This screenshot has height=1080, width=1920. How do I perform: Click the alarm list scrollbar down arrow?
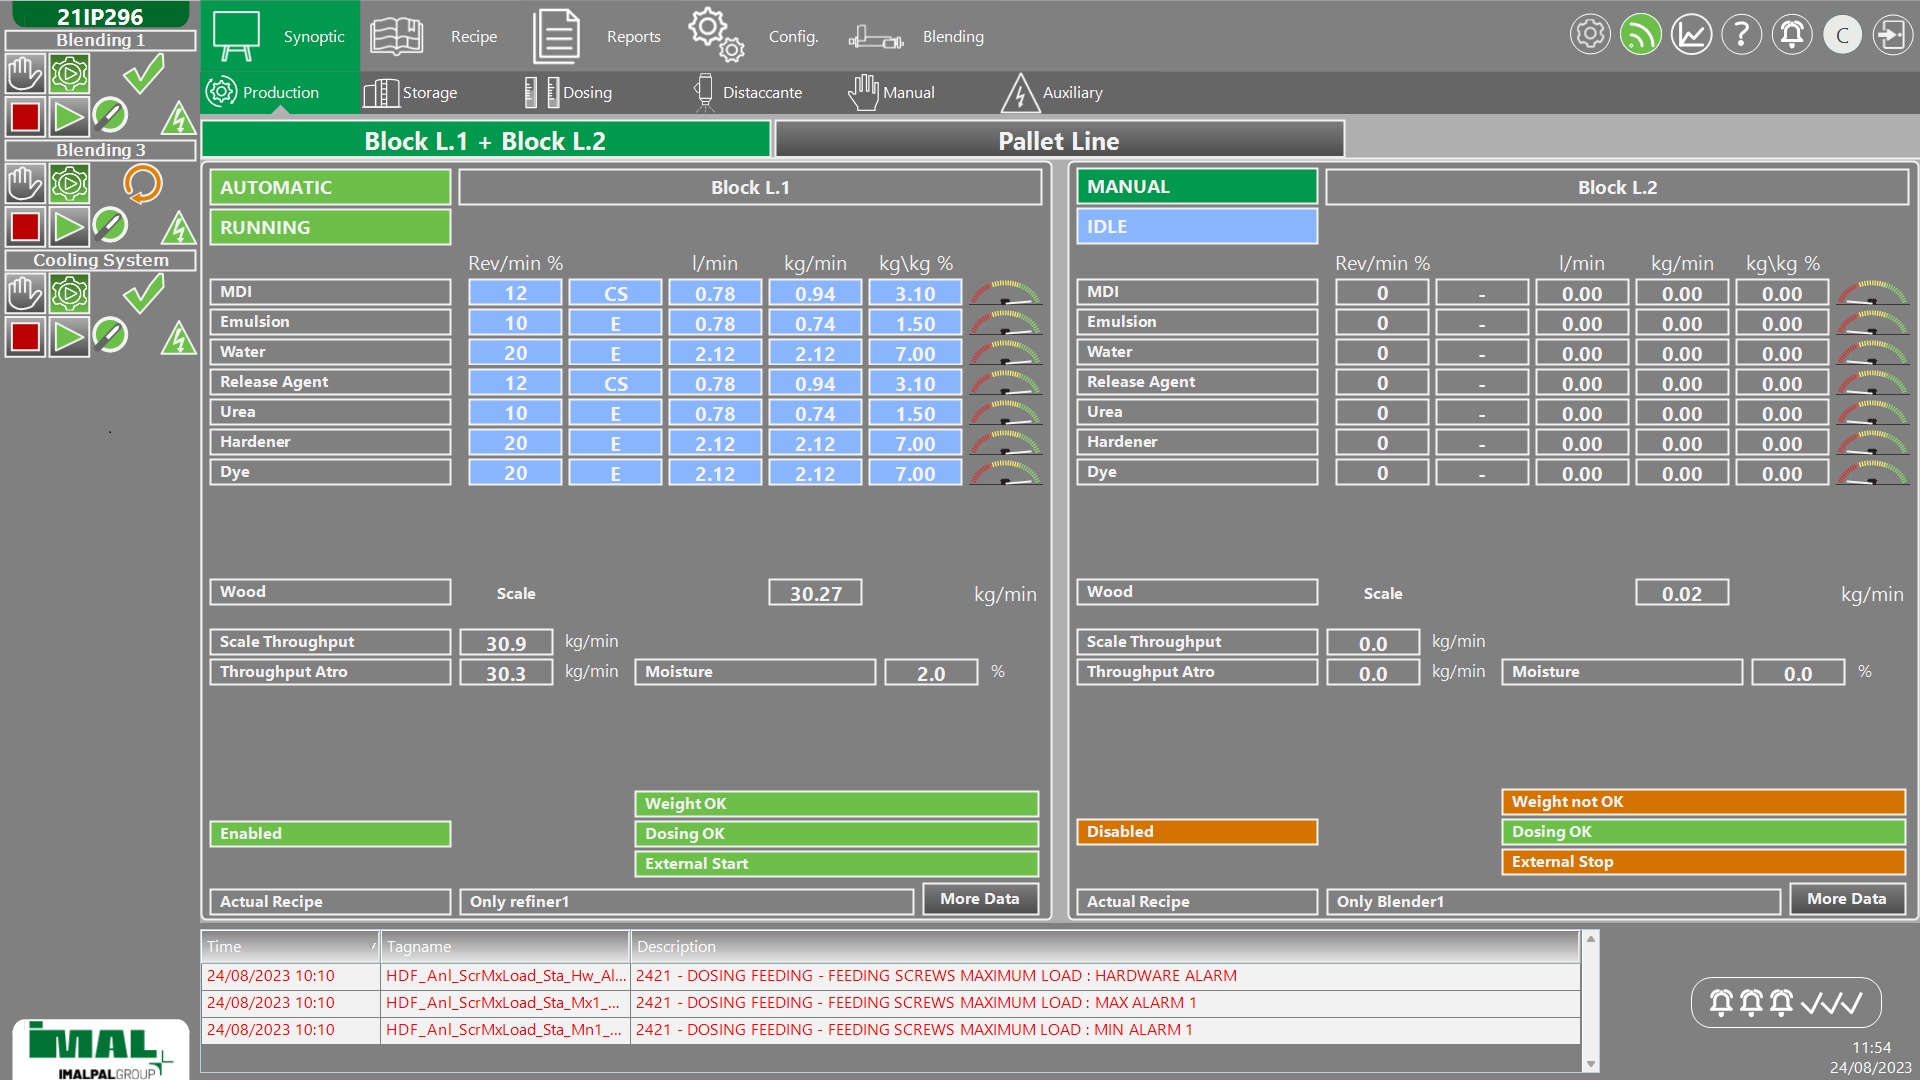tap(1590, 1064)
